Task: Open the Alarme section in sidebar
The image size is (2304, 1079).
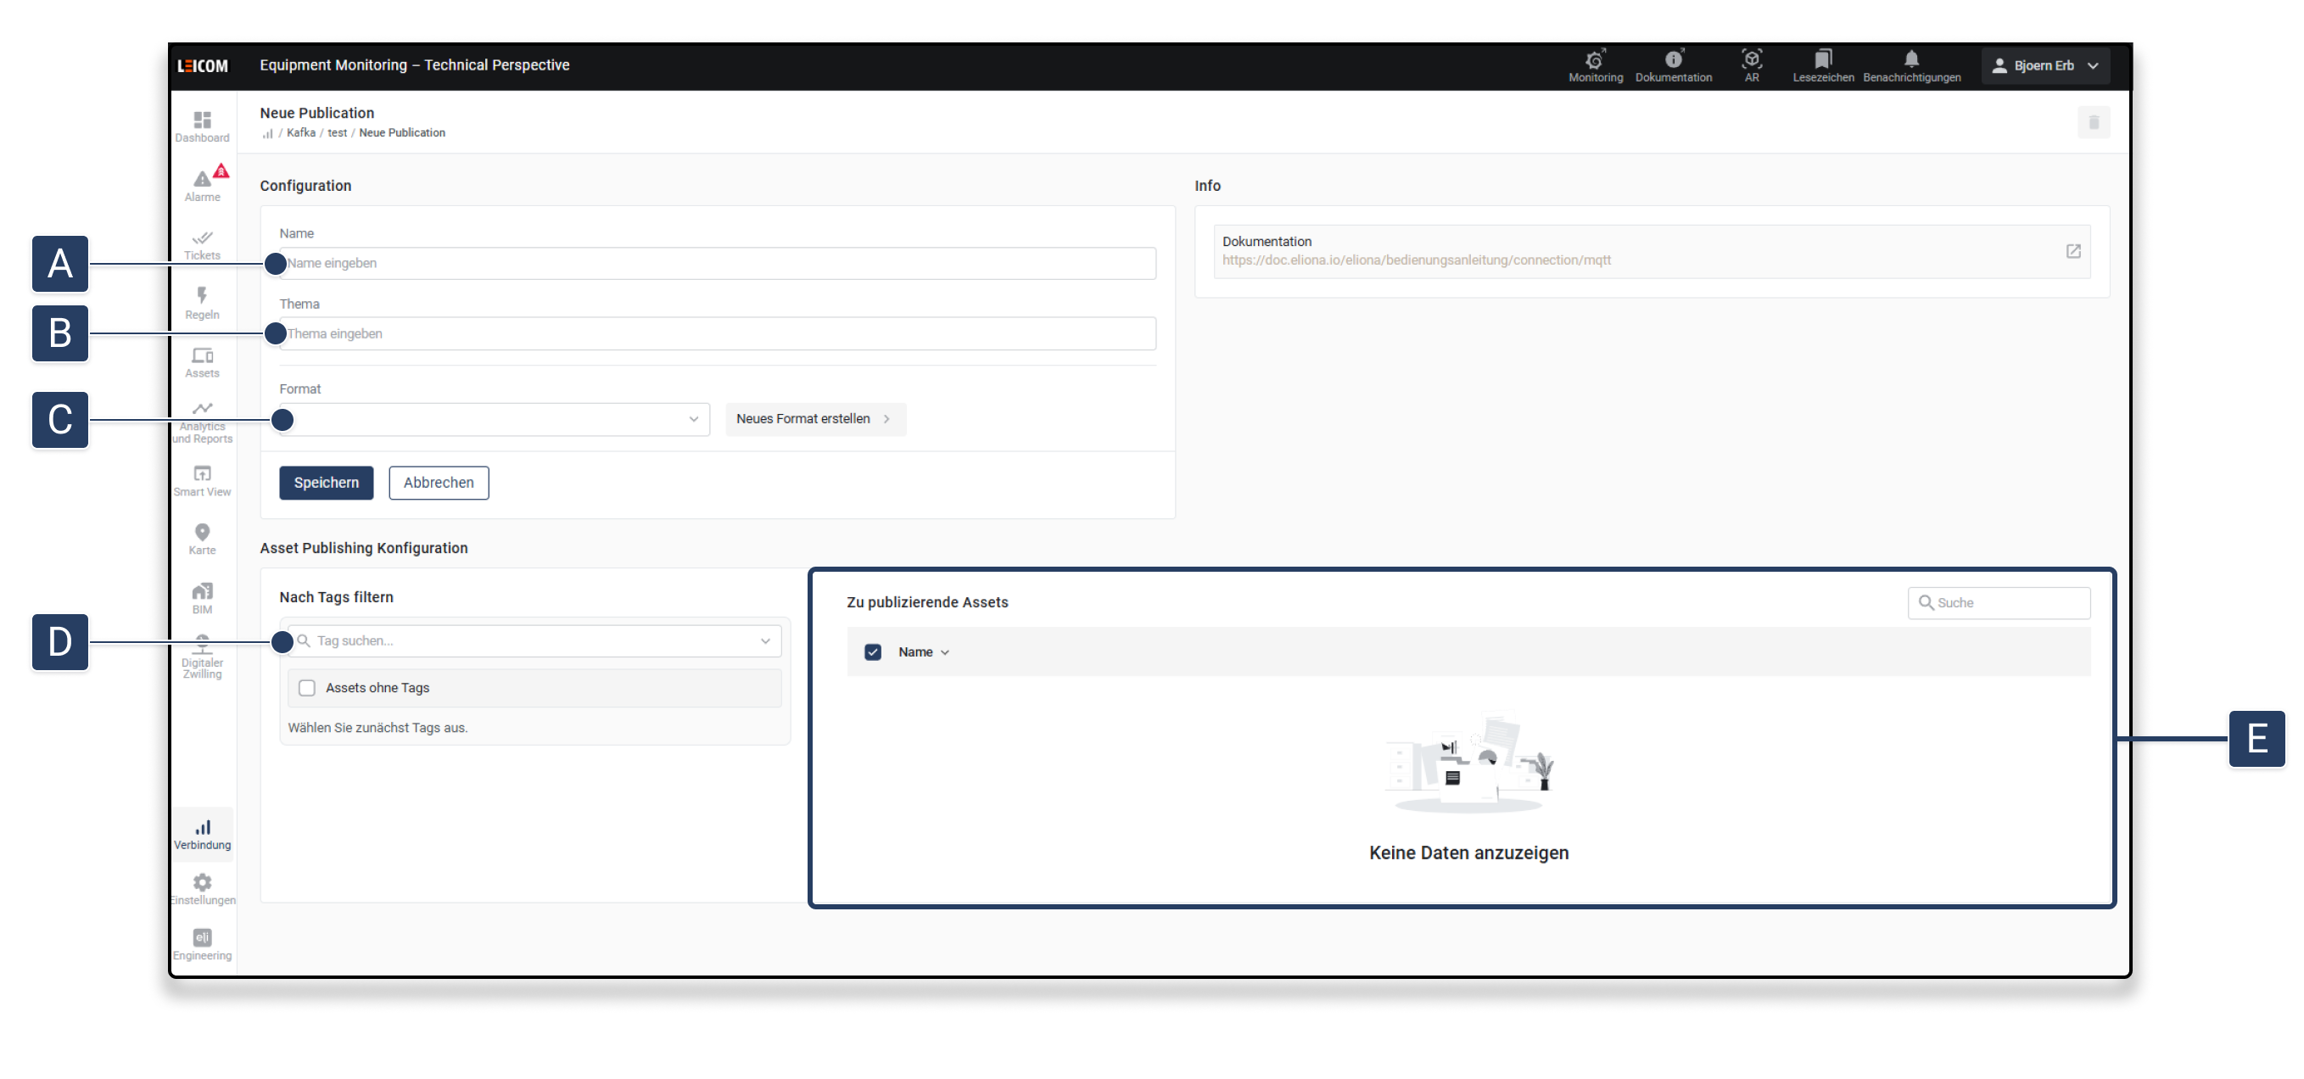Action: [202, 185]
